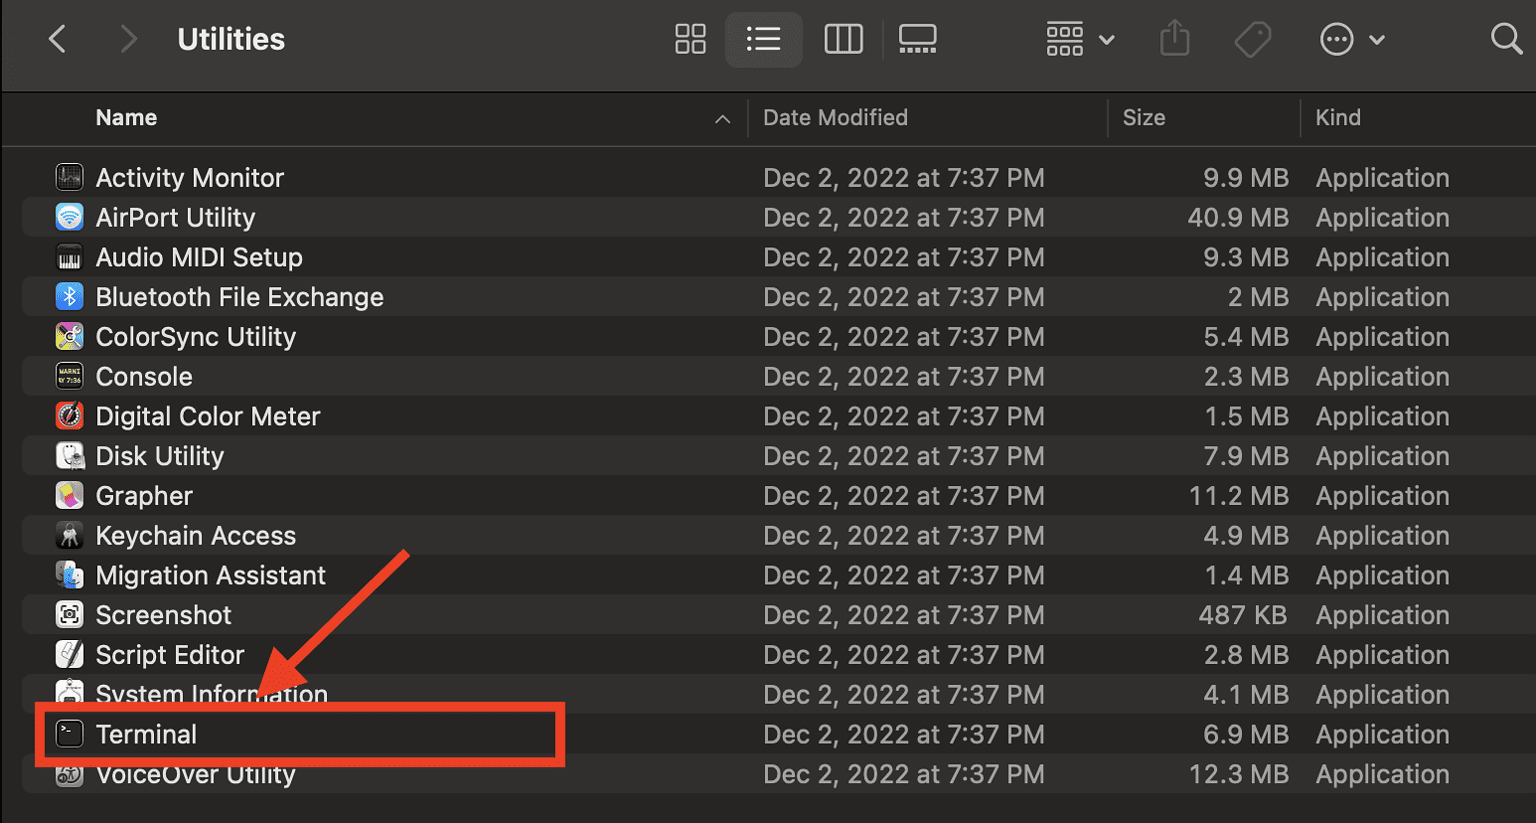Open the More actions ellipsis menu

point(1351,39)
